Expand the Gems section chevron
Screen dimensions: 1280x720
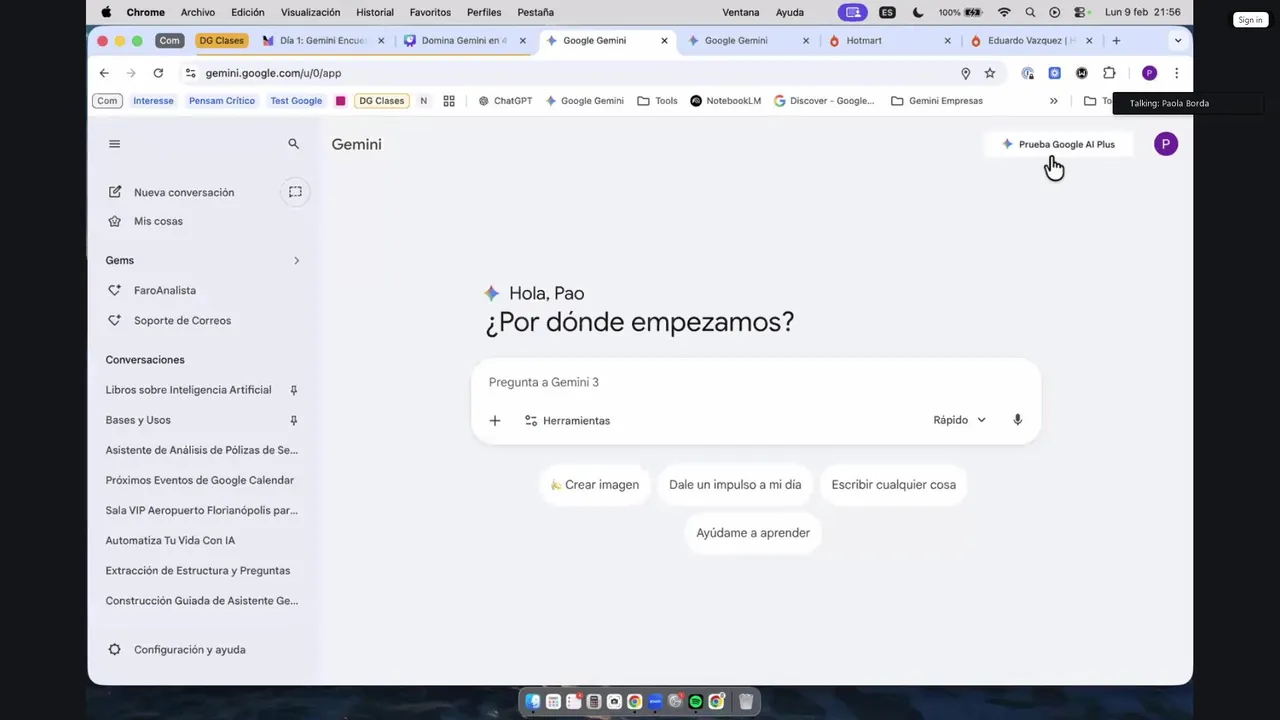tap(296, 261)
